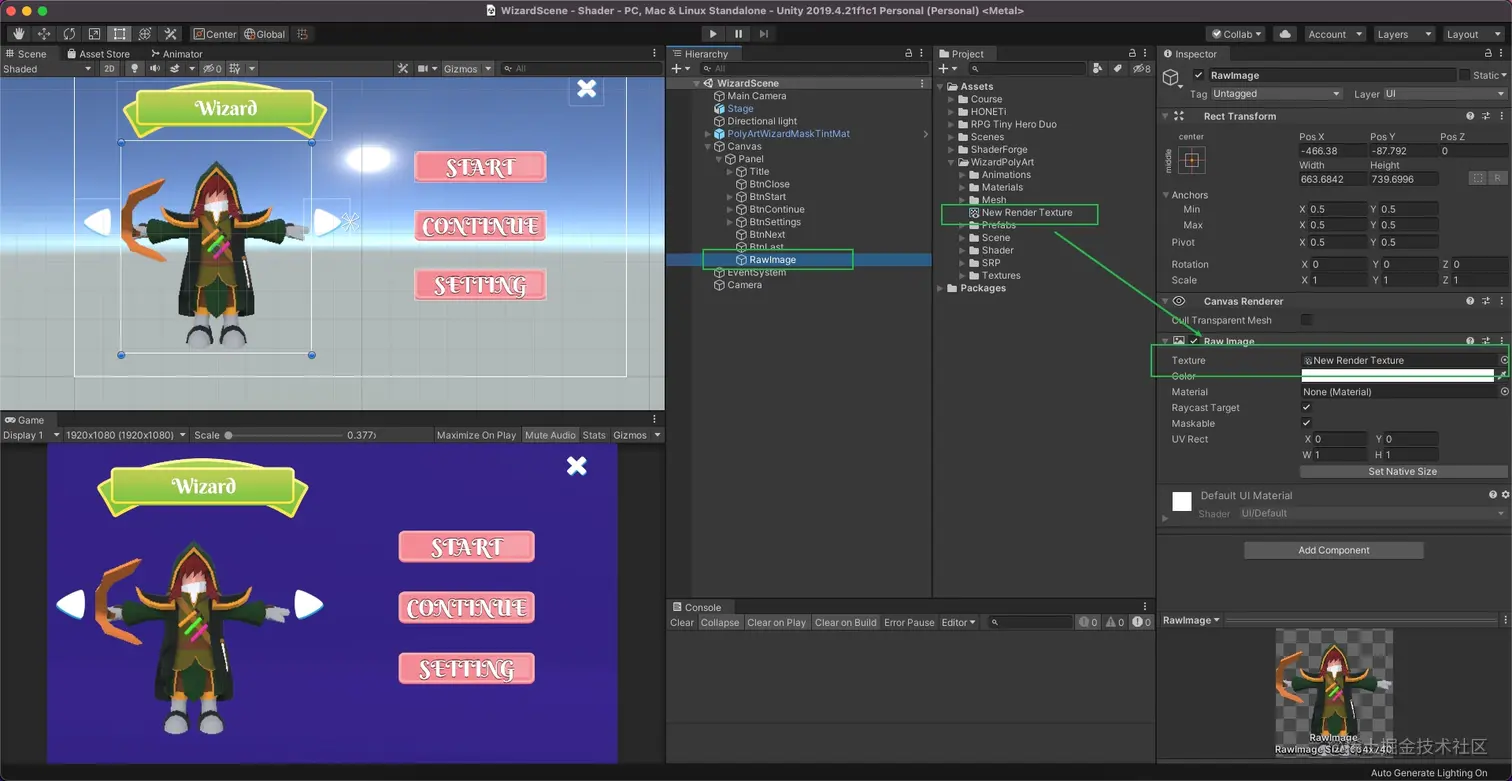Toggle Cull Transparent Mesh checkbox

tap(1306, 320)
